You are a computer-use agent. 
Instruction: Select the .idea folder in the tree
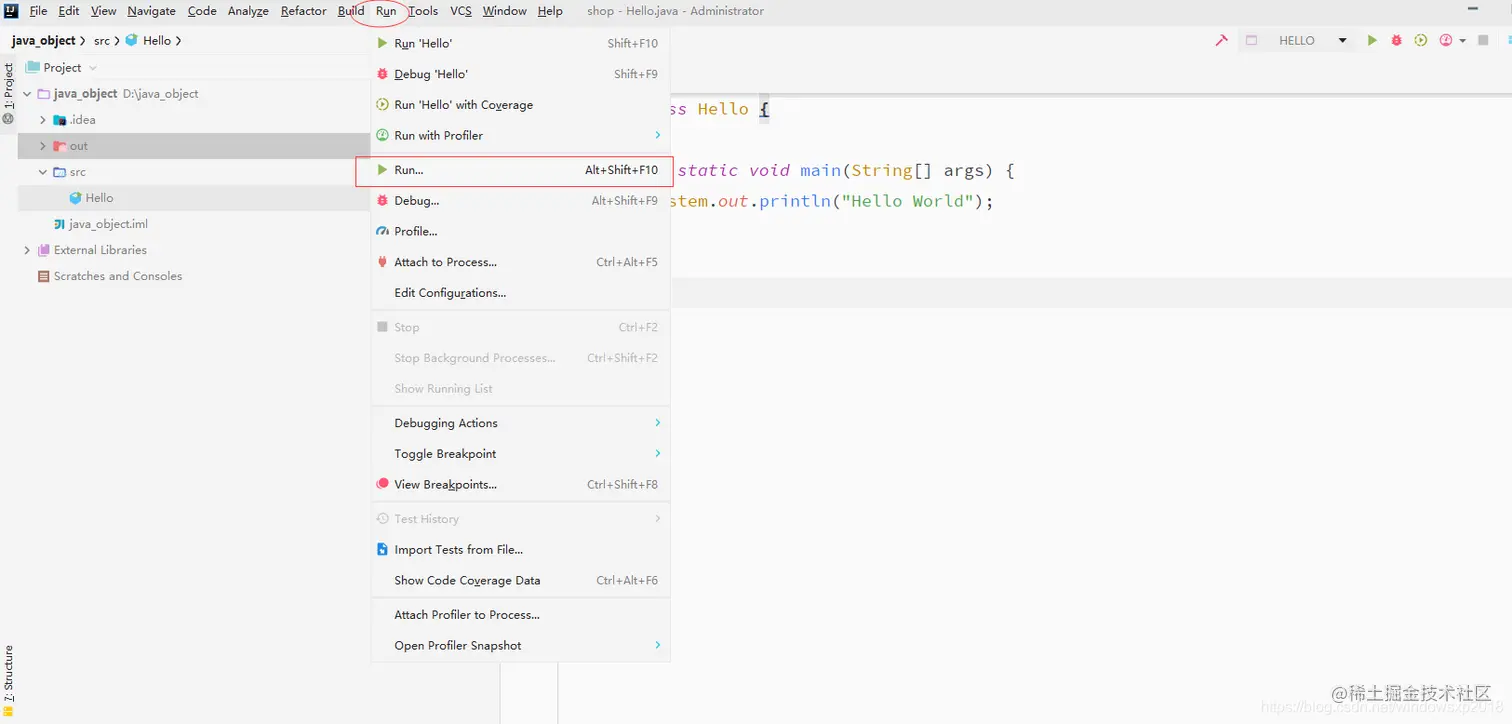pos(82,120)
